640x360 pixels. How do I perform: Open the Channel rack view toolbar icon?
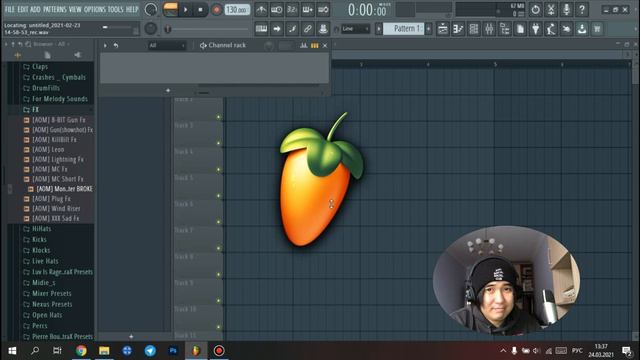(x=473, y=29)
